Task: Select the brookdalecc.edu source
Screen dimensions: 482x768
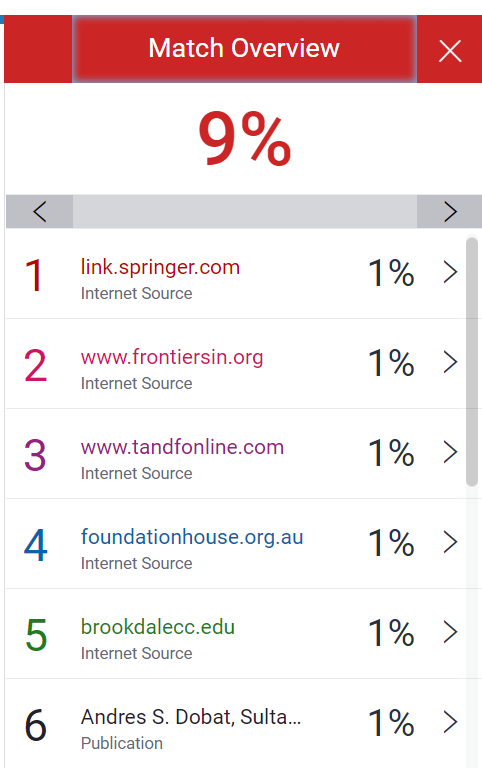Action: (158, 627)
